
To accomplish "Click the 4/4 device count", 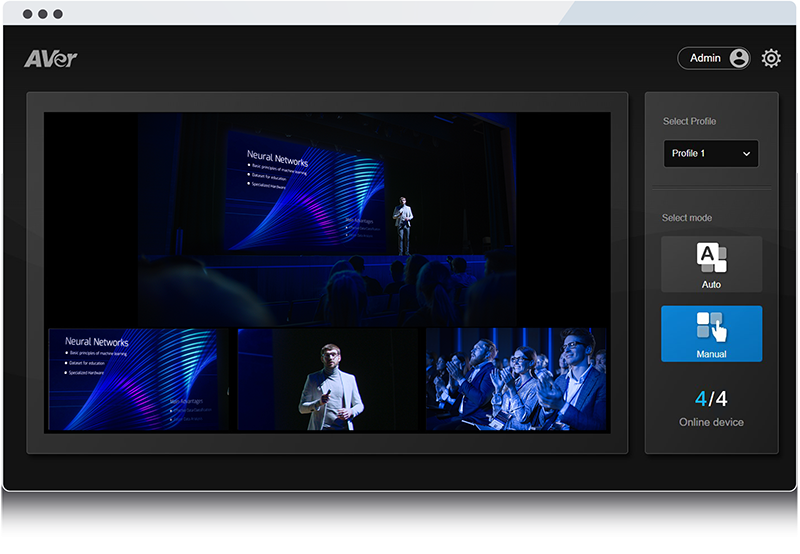I will pyautogui.click(x=711, y=399).
